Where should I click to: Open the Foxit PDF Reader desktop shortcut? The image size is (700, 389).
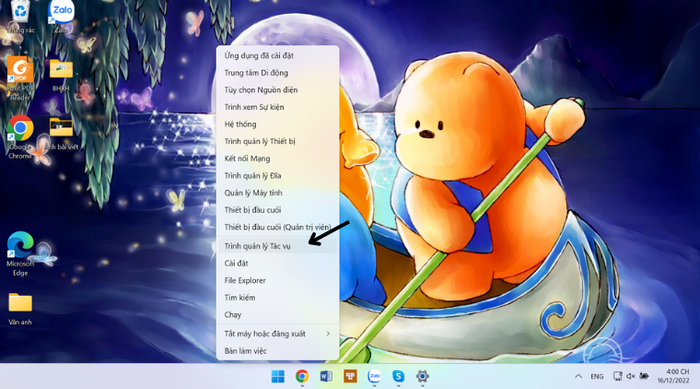tap(20, 79)
